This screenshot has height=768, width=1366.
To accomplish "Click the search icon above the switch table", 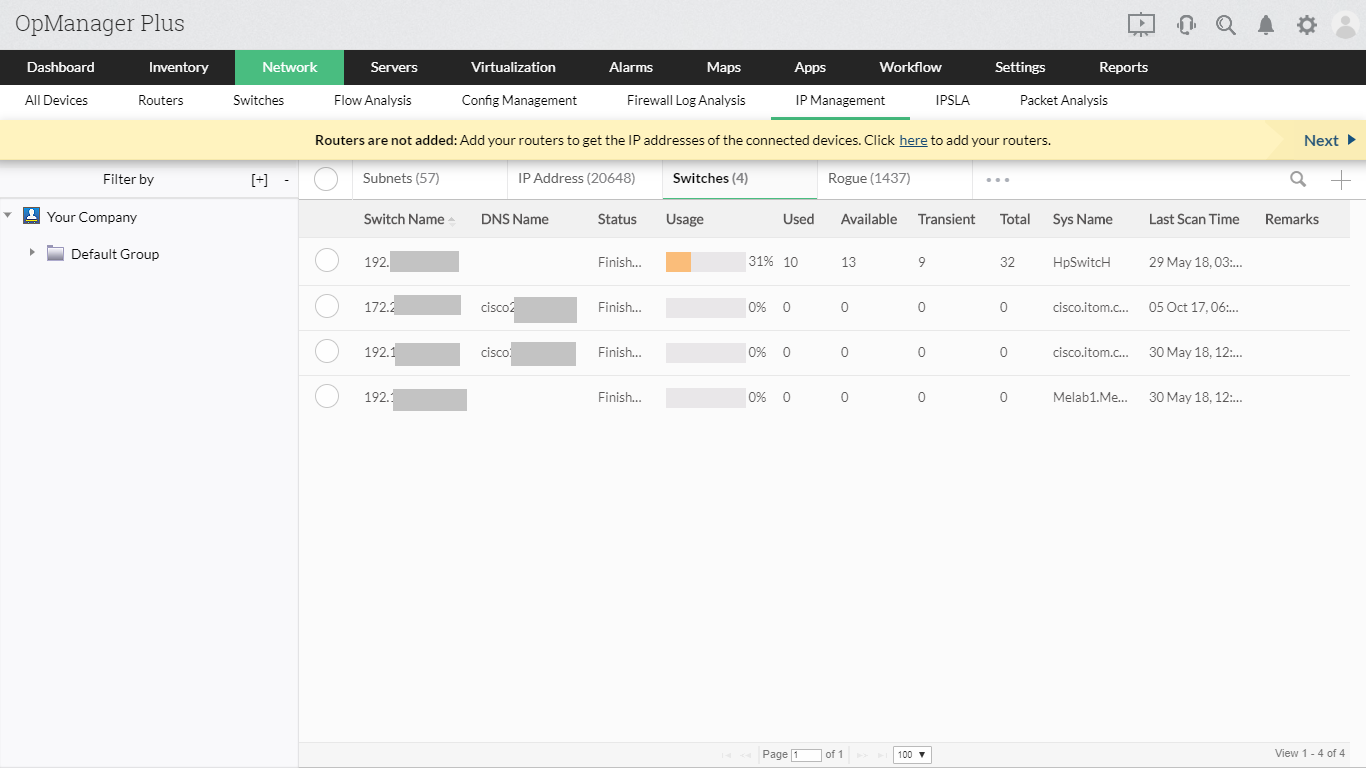I will click(x=1298, y=179).
